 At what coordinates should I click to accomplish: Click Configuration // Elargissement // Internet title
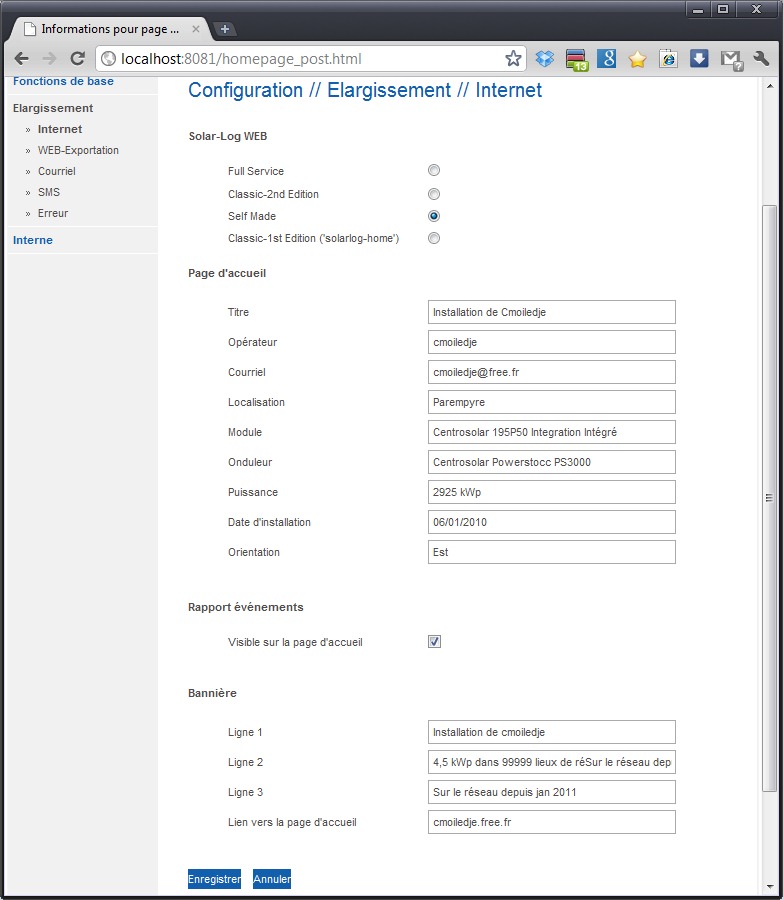pos(365,90)
